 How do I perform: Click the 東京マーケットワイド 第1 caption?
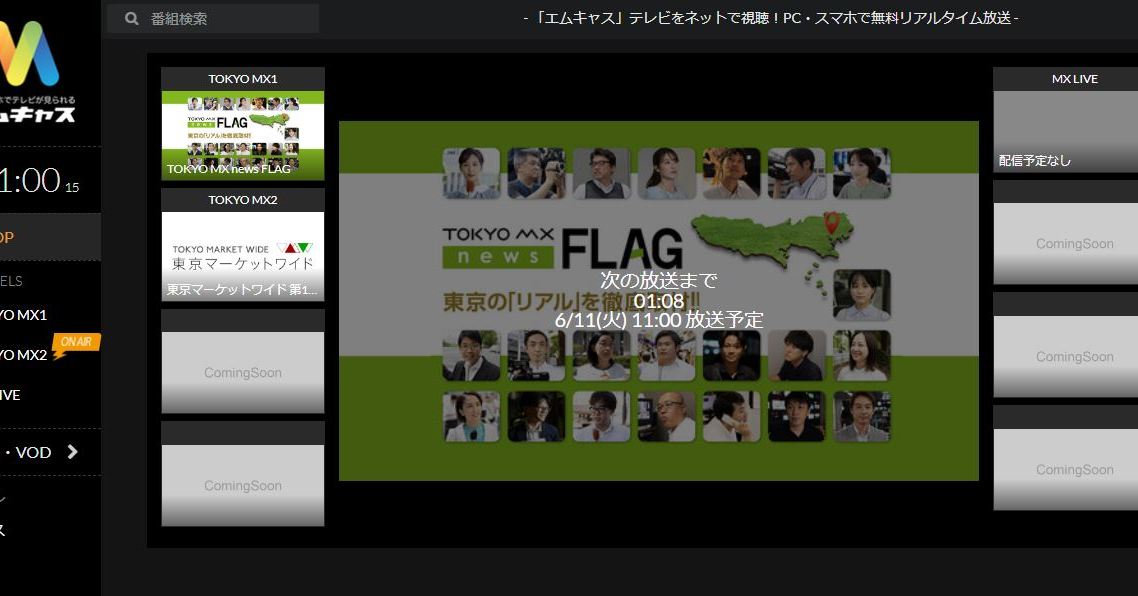242,290
